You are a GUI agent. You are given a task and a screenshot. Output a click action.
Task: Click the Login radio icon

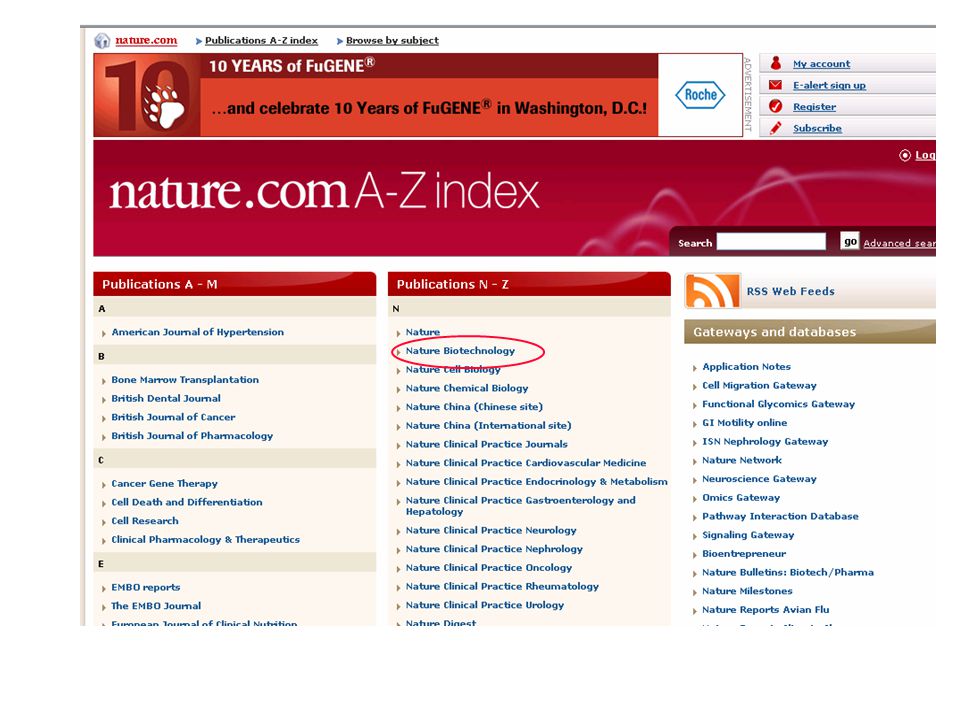(x=904, y=156)
